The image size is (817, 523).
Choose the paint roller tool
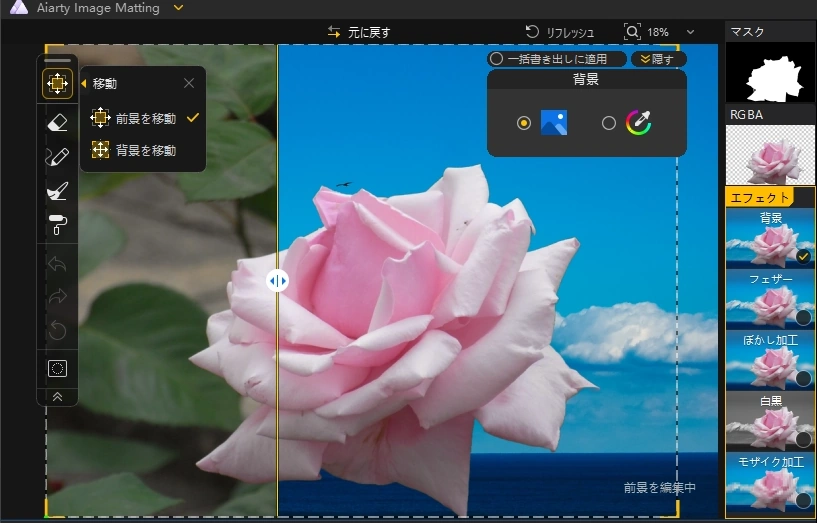pyautogui.click(x=57, y=225)
